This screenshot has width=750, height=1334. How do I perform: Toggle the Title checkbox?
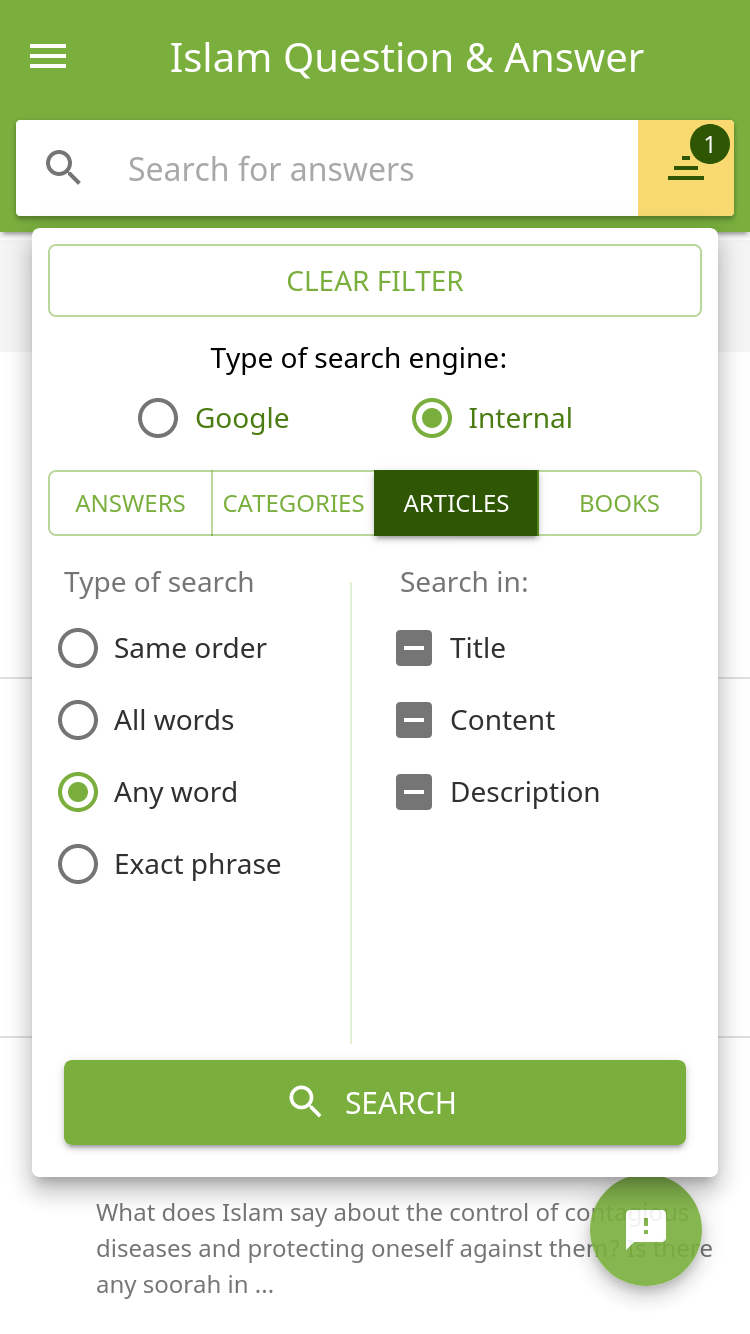(x=414, y=648)
